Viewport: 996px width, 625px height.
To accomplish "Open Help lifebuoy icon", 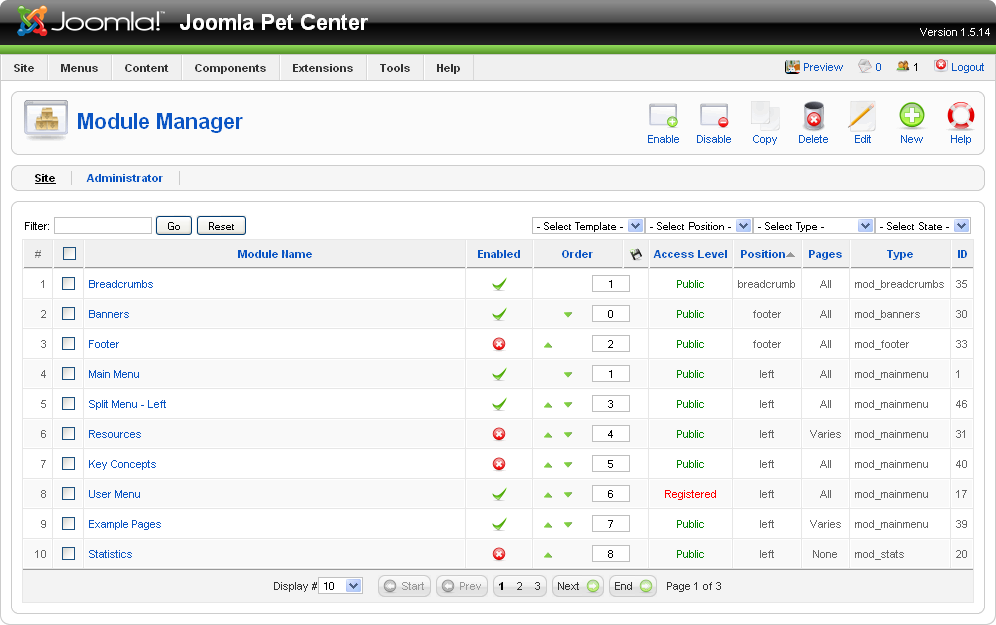I will click(960, 116).
